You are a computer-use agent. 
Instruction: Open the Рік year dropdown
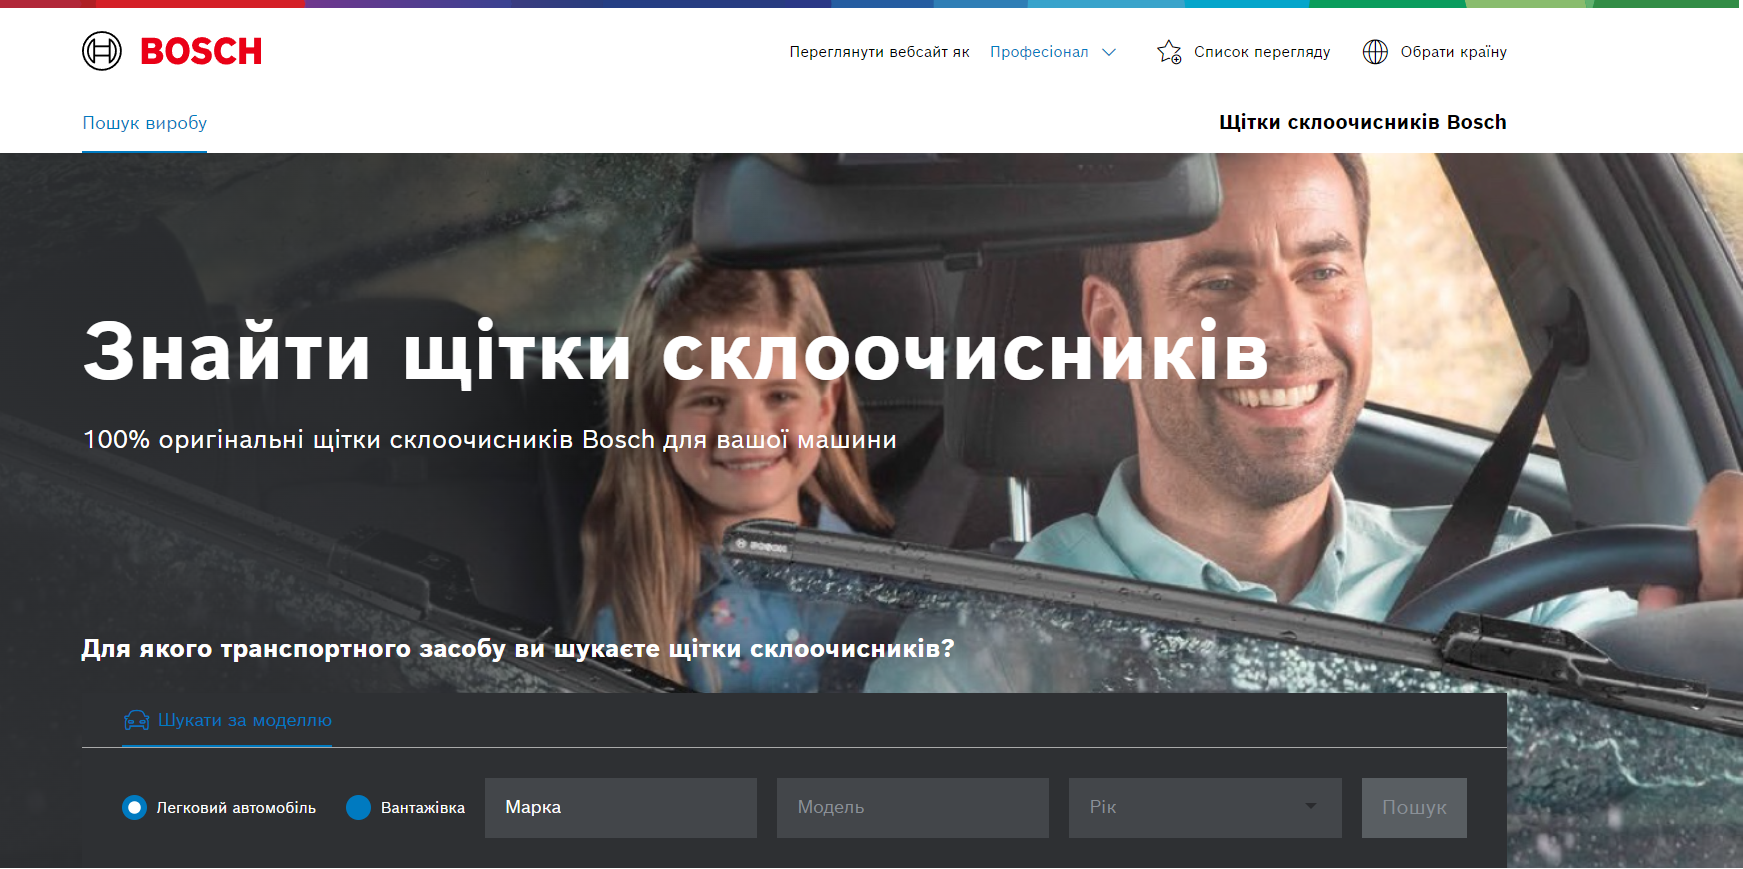[x=1205, y=808]
